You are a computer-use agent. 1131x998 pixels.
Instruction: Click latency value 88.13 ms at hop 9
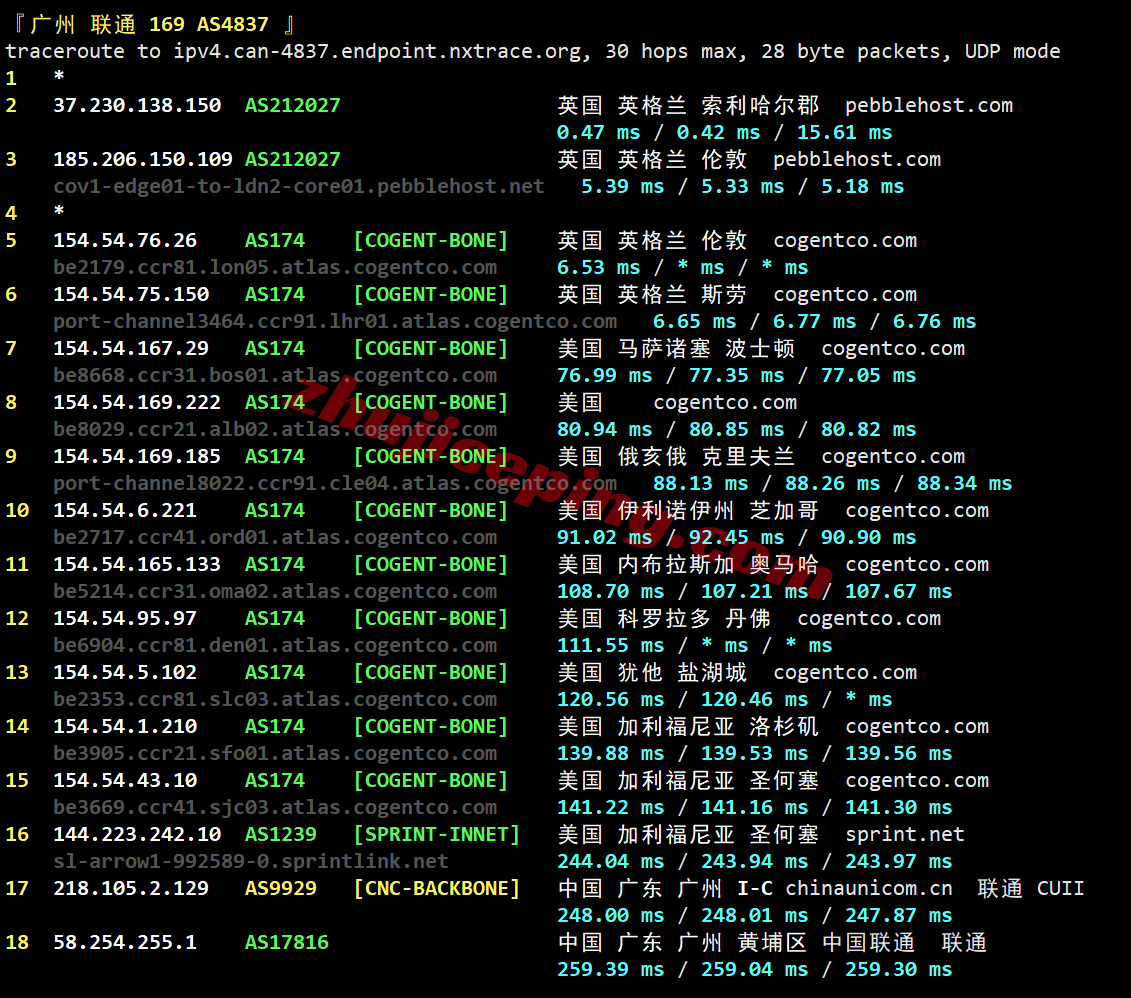coord(700,484)
